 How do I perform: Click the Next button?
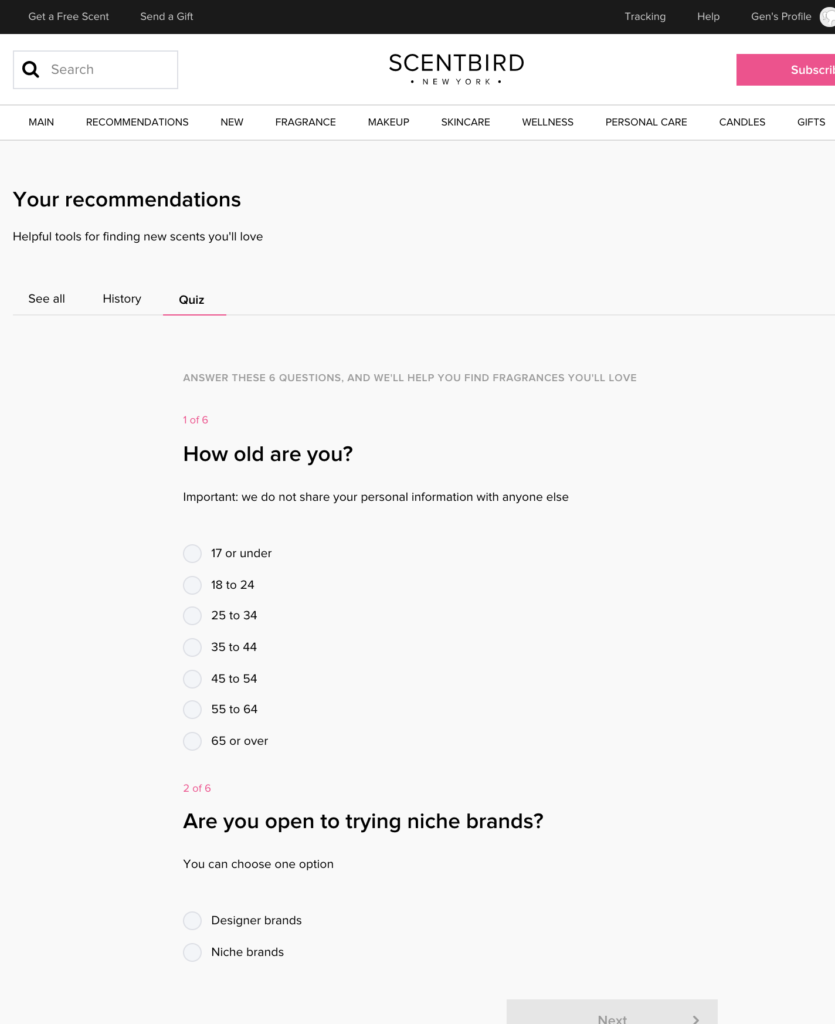point(612,1012)
